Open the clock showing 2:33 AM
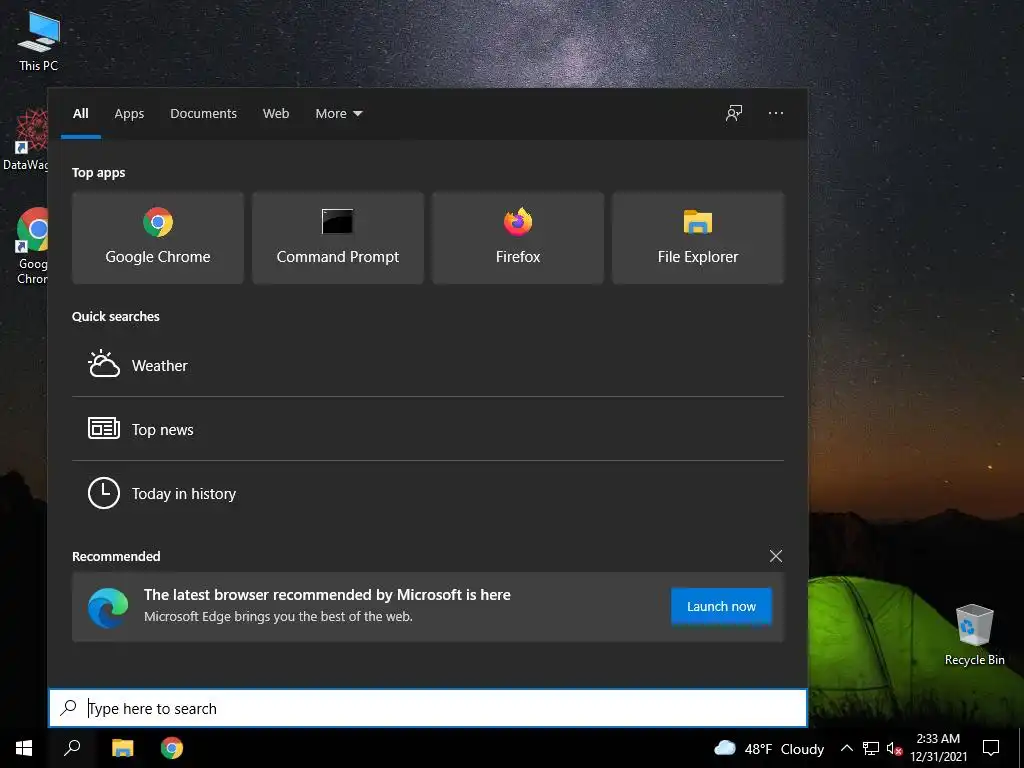 pyautogui.click(x=938, y=748)
